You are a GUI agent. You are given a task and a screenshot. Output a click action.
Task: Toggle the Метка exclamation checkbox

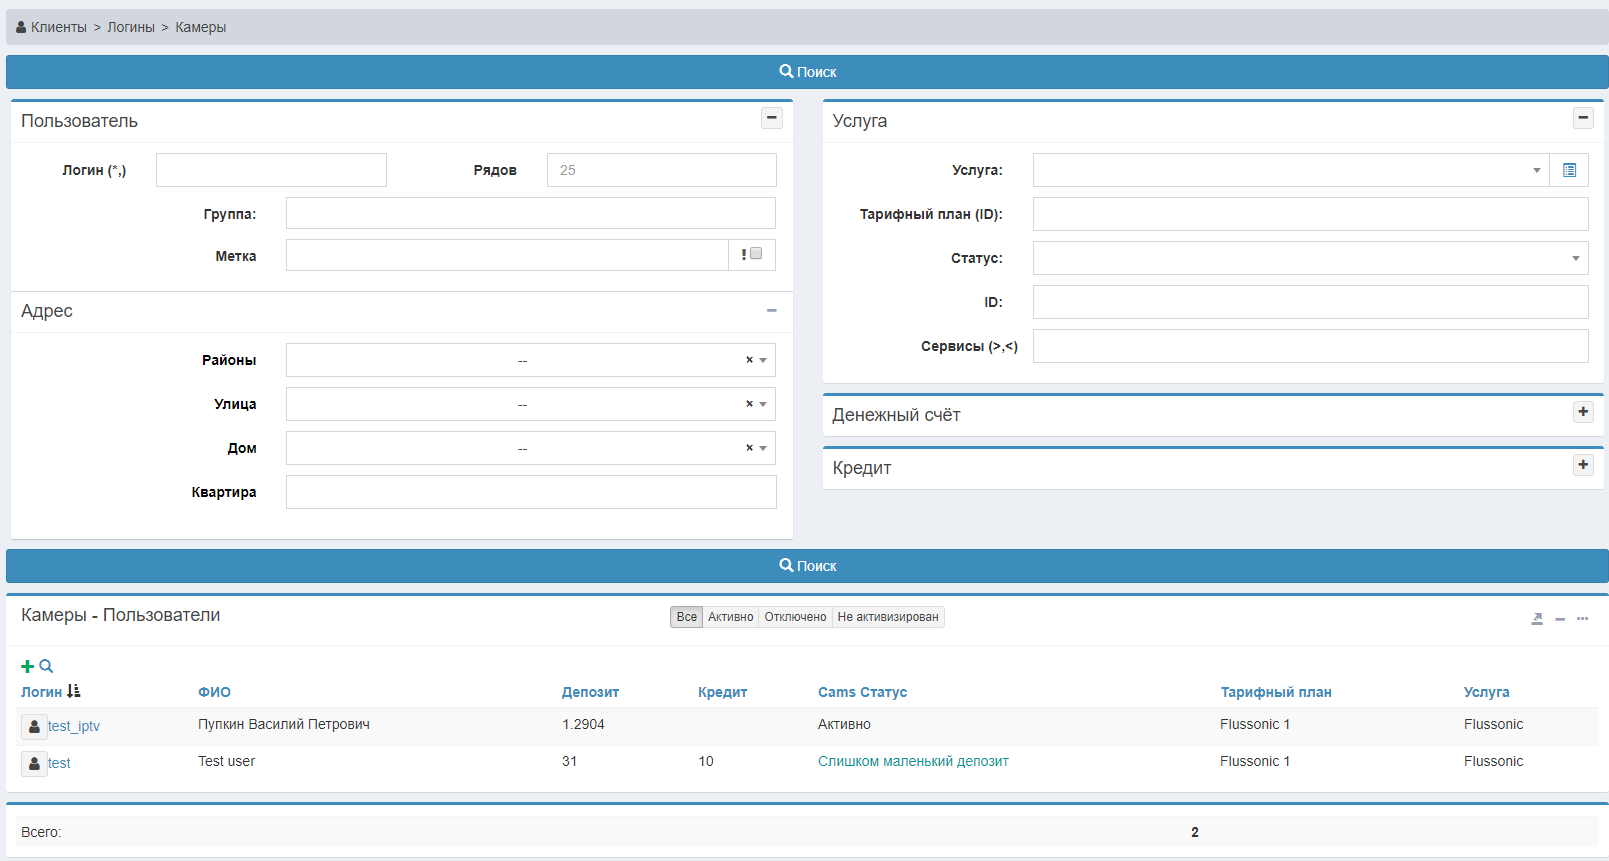[756, 254]
